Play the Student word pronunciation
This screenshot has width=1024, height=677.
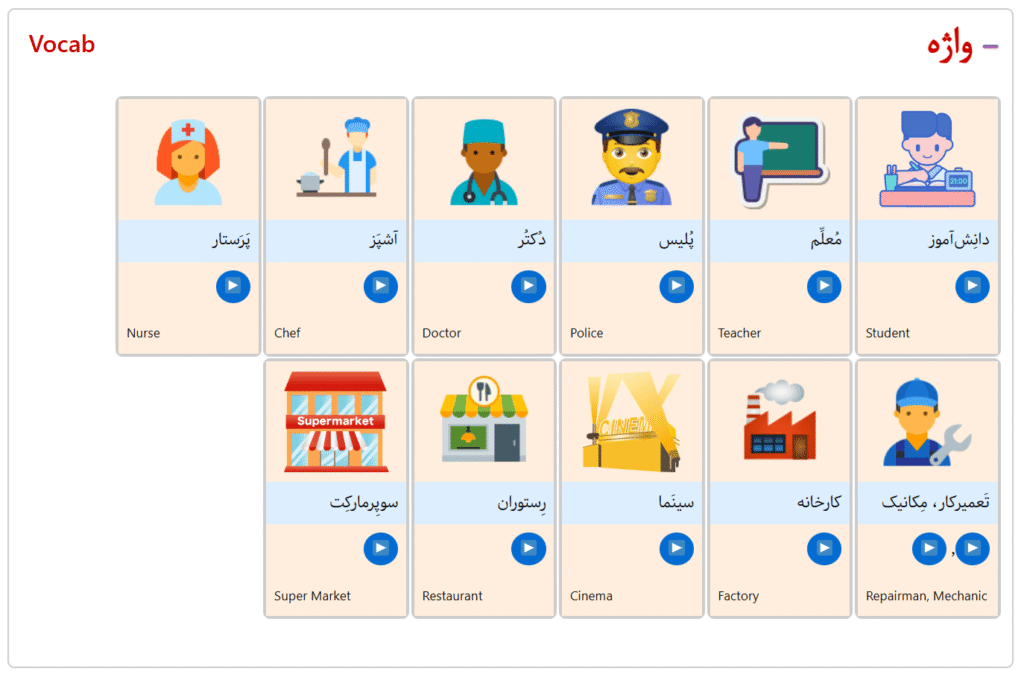pos(972,287)
